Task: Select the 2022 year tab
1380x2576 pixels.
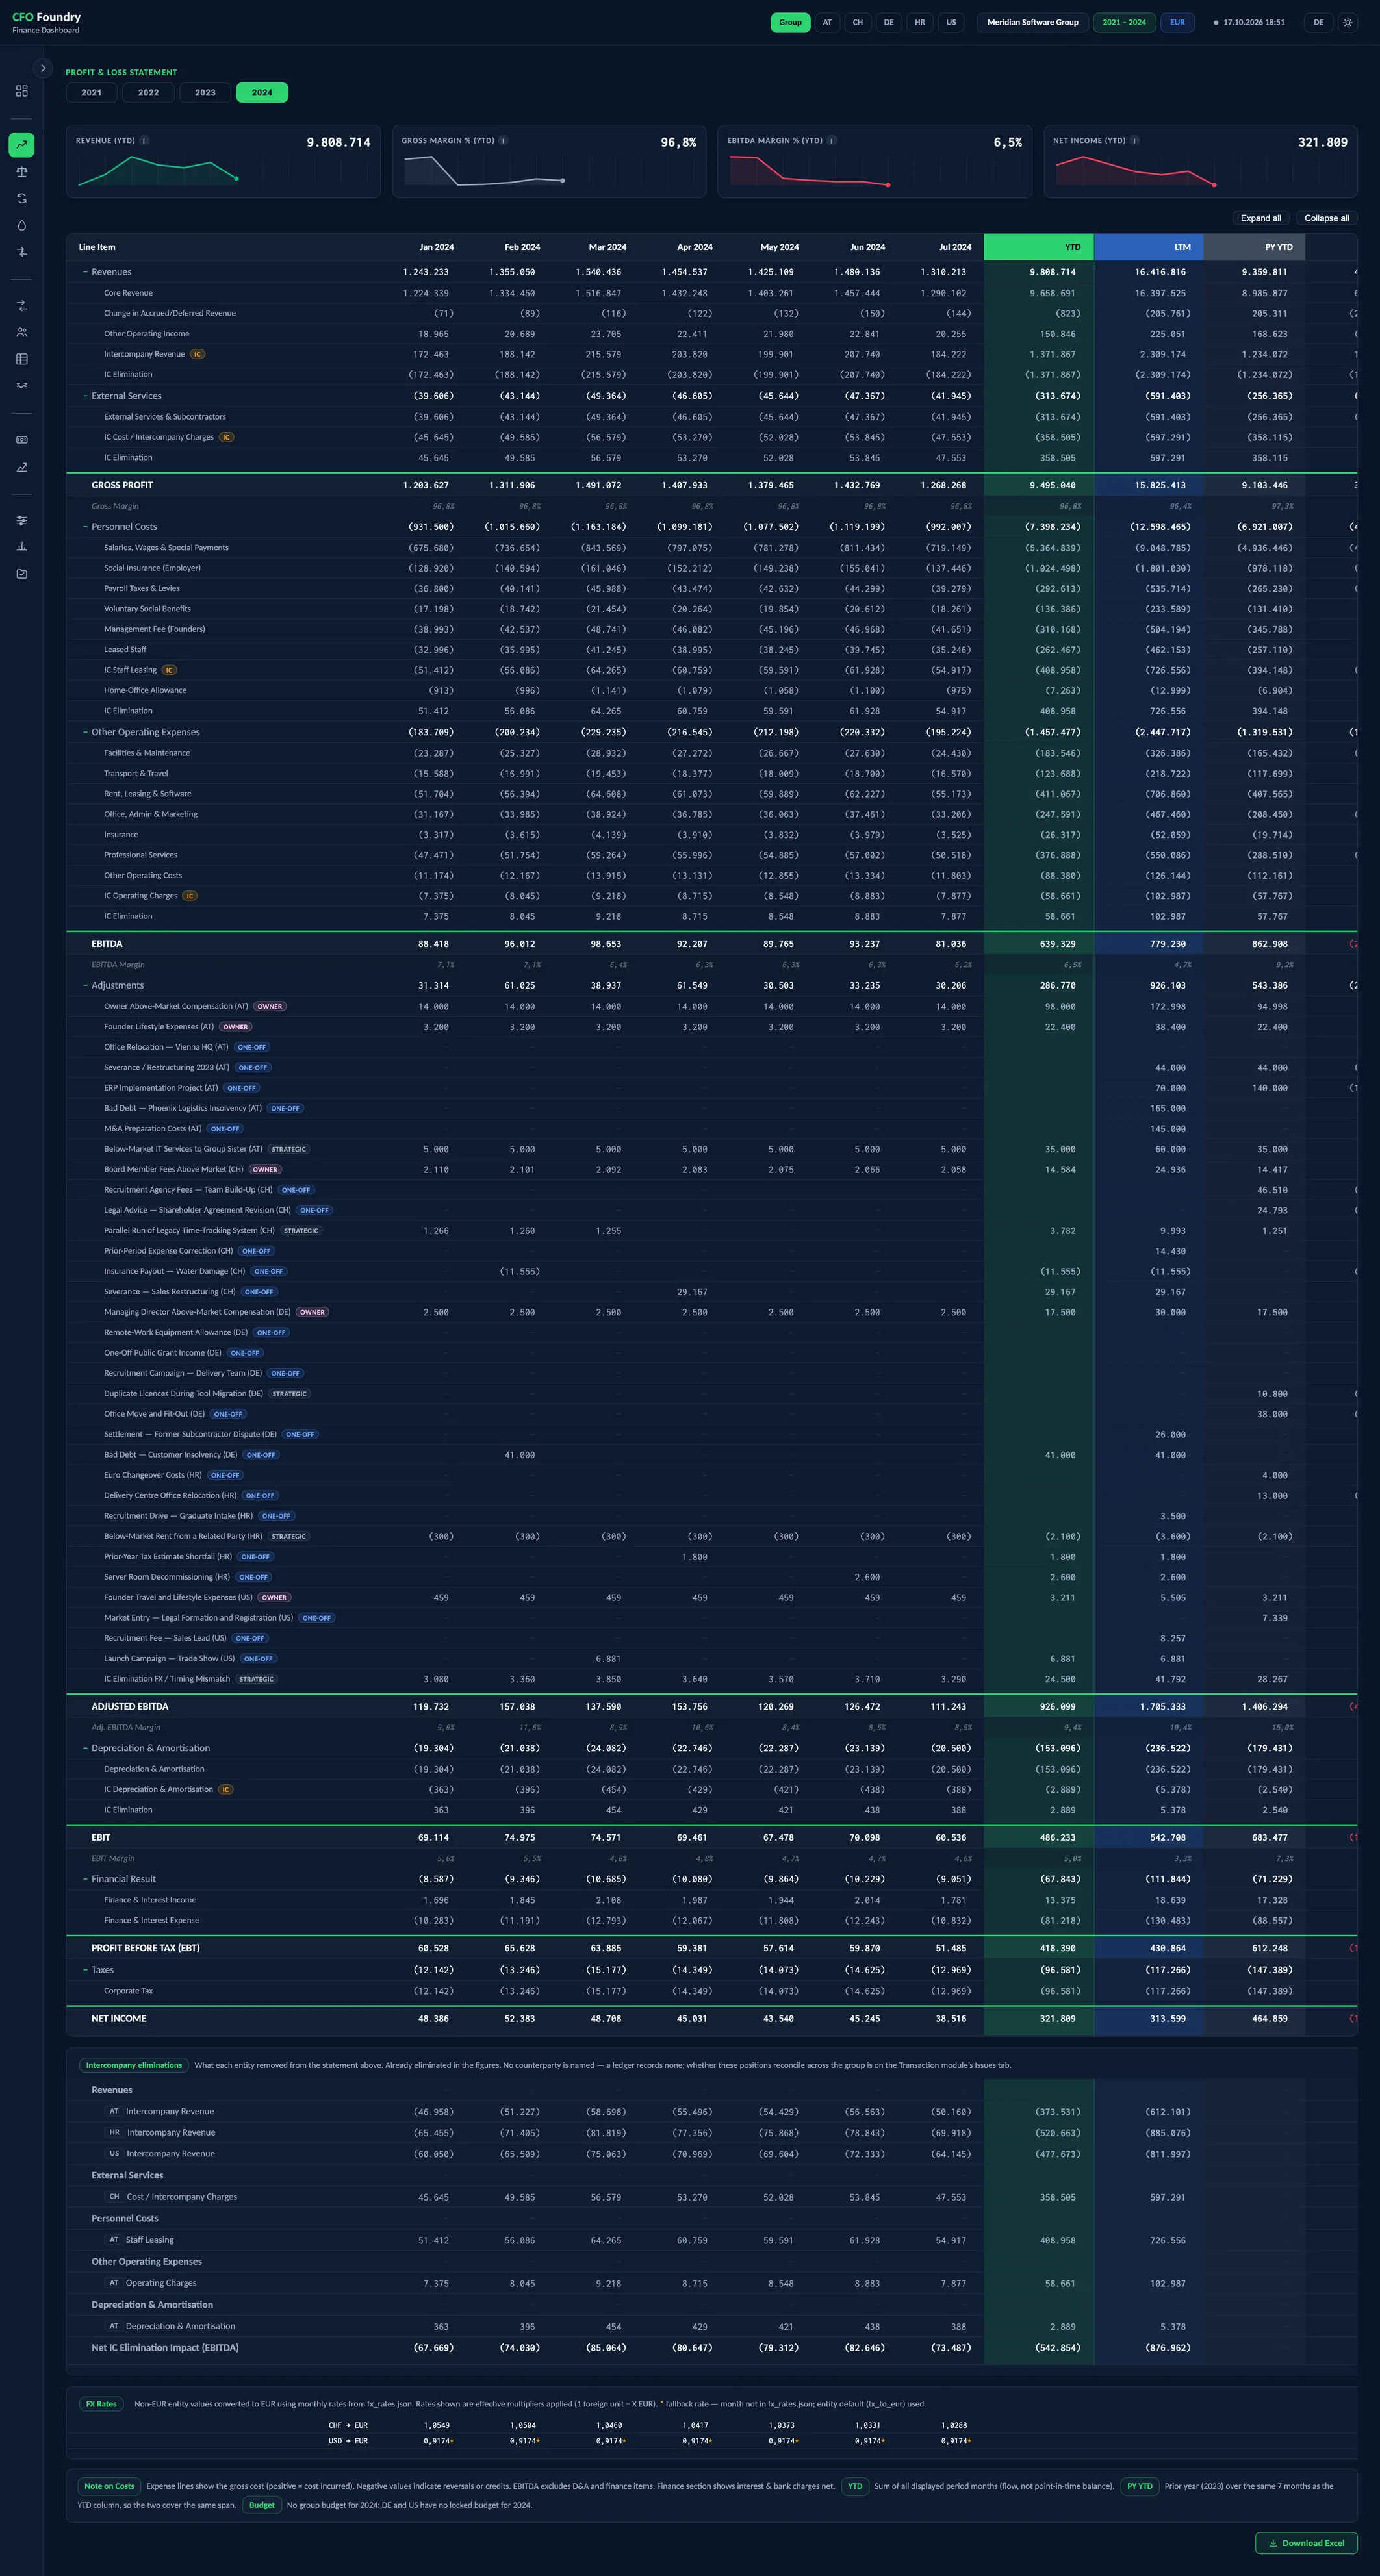Action: click(148, 93)
